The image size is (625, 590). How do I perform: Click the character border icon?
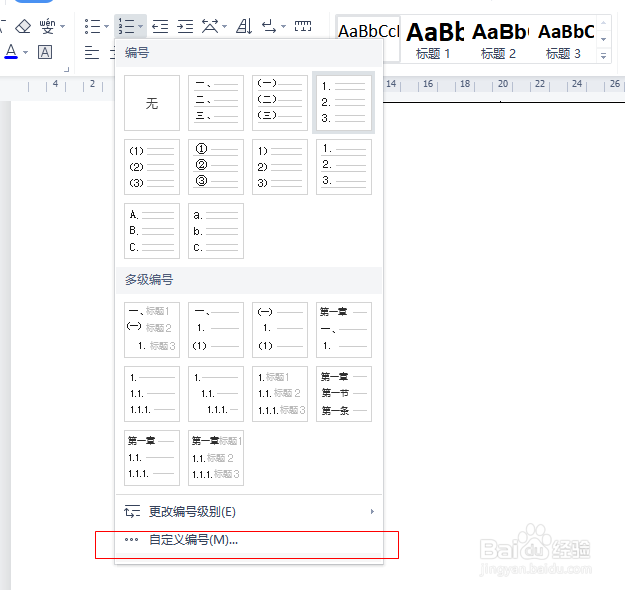pos(45,52)
